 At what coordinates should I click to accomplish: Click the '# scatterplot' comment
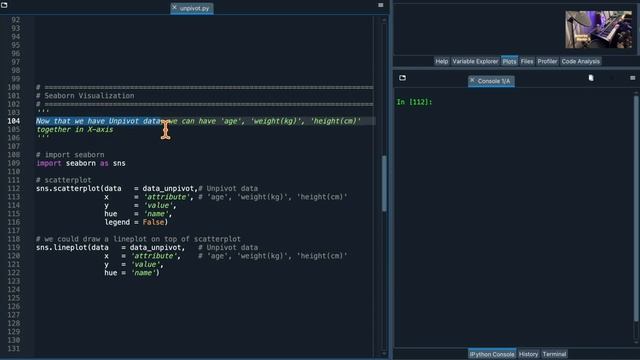[x=64, y=180]
